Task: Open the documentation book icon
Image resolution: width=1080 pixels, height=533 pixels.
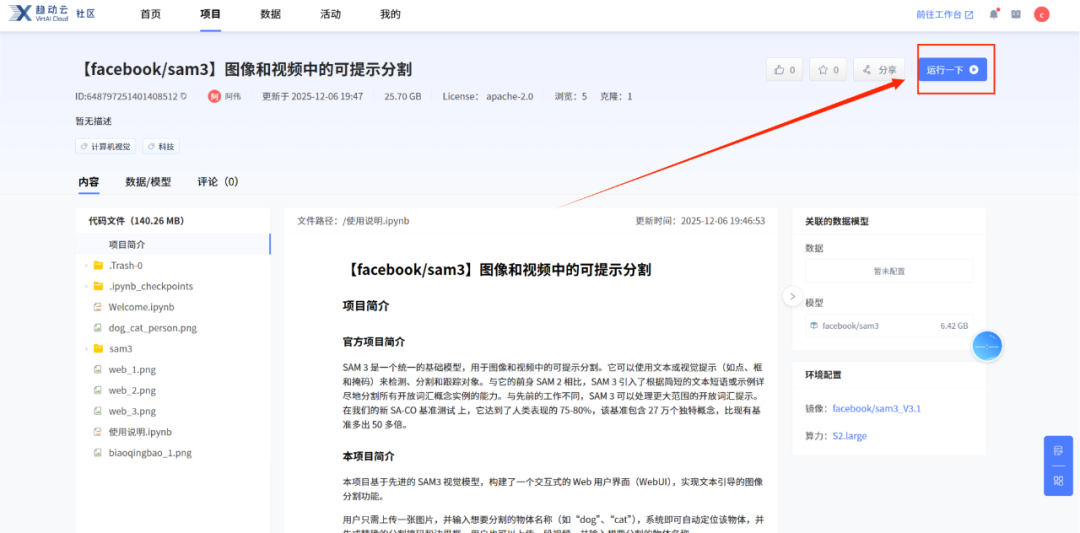Action: tap(1015, 14)
